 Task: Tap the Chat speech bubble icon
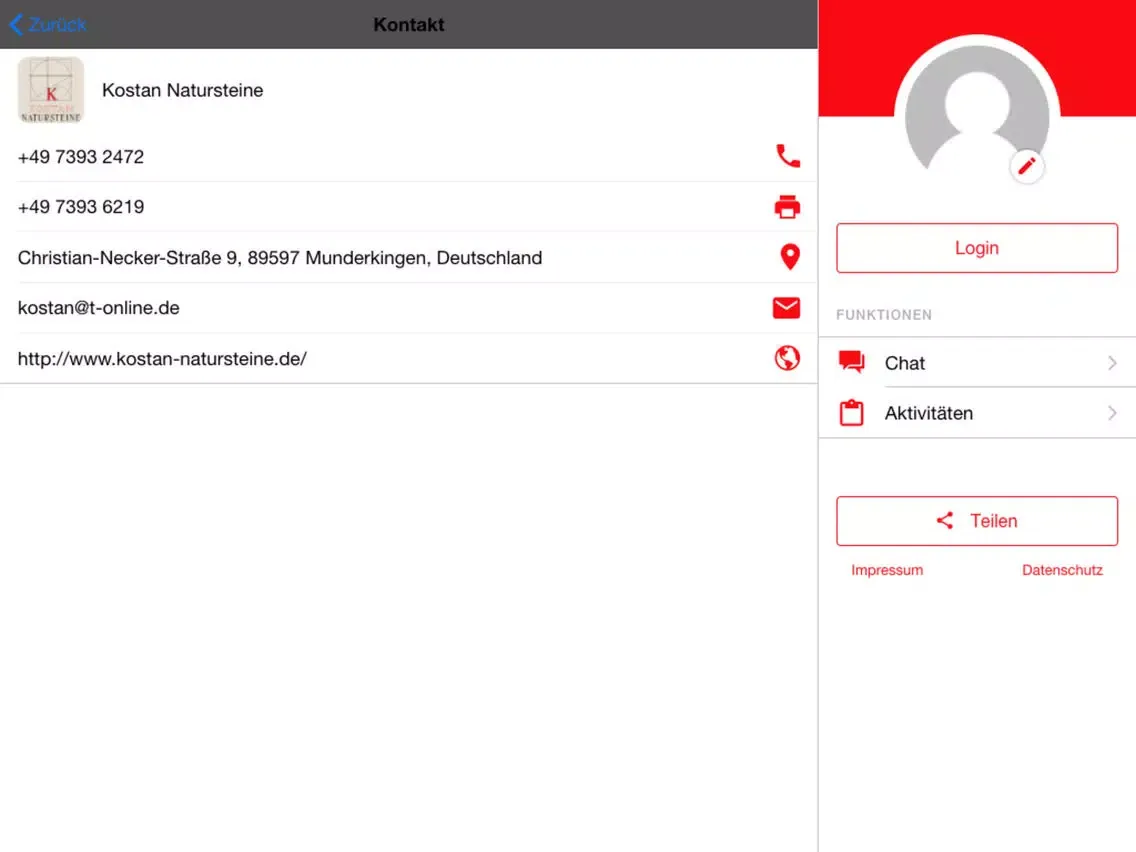pyautogui.click(x=851, y=362)
